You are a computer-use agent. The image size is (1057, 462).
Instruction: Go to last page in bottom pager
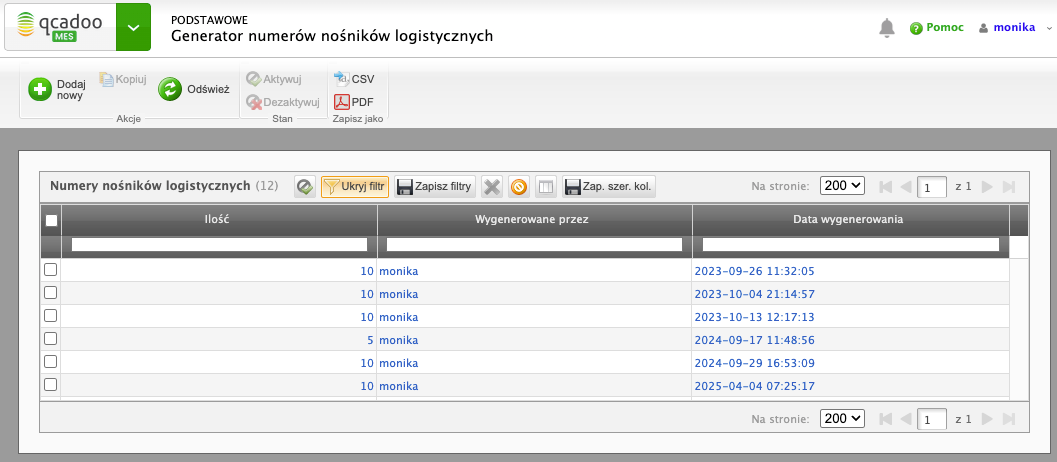click(1008, 419)
